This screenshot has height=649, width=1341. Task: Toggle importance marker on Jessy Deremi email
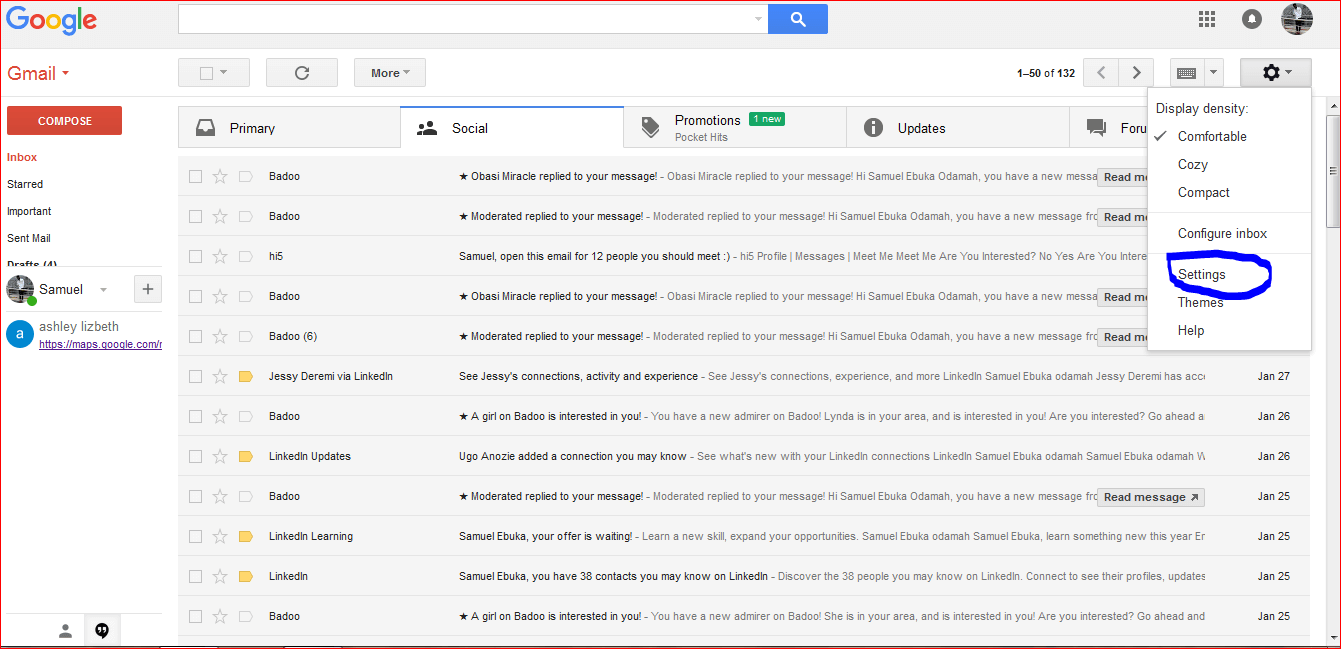click(246, 376)
